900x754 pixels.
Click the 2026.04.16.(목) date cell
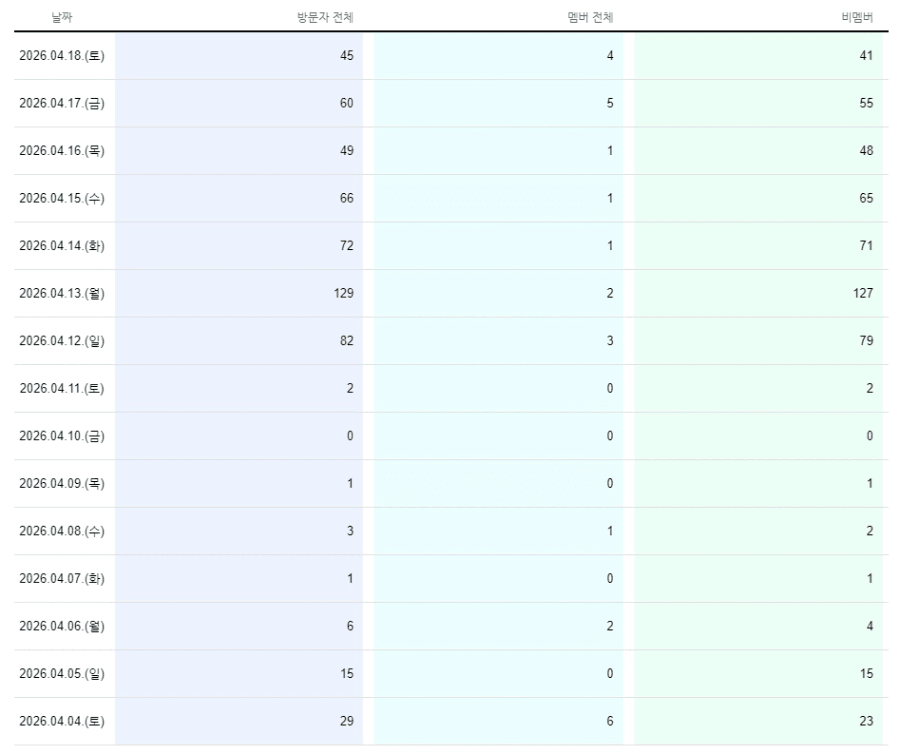click(62, 151)
